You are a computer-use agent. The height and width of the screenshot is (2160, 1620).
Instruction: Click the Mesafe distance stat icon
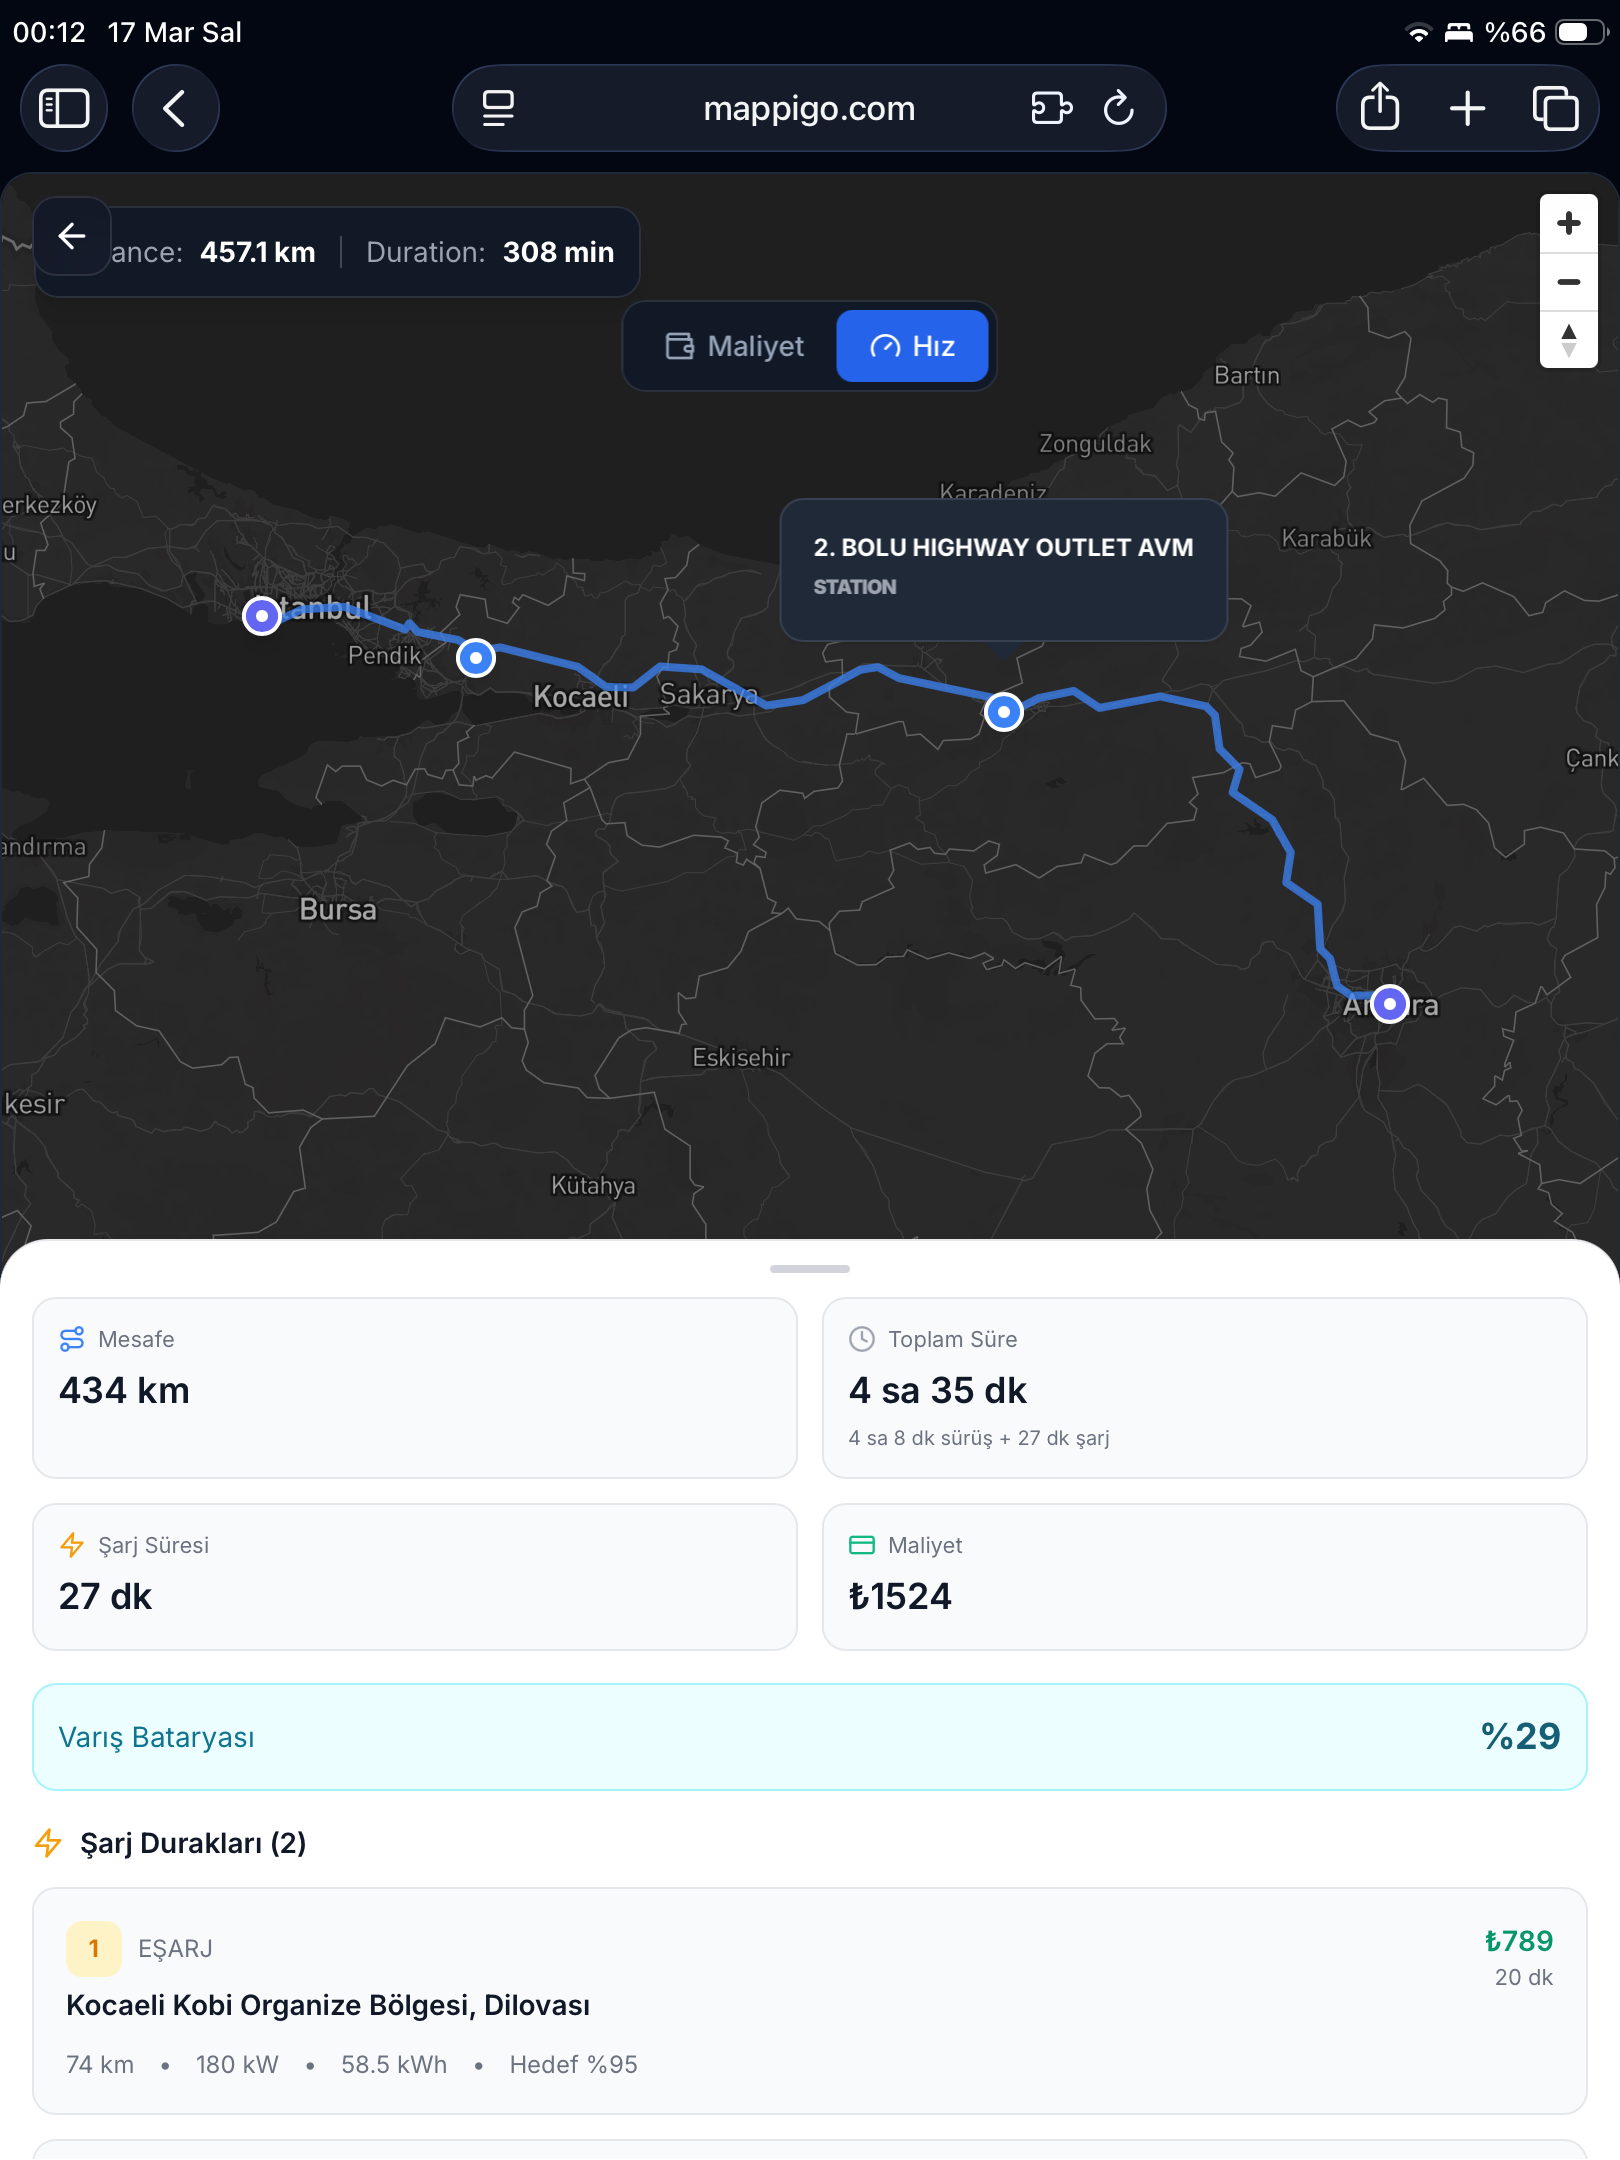click(x=71, y=1339)
